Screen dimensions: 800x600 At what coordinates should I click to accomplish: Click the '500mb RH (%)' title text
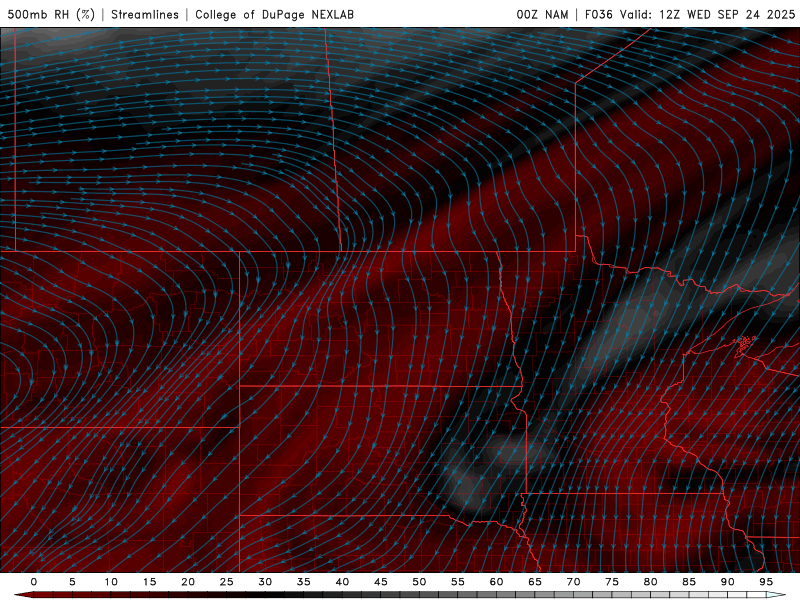[51, 14]
